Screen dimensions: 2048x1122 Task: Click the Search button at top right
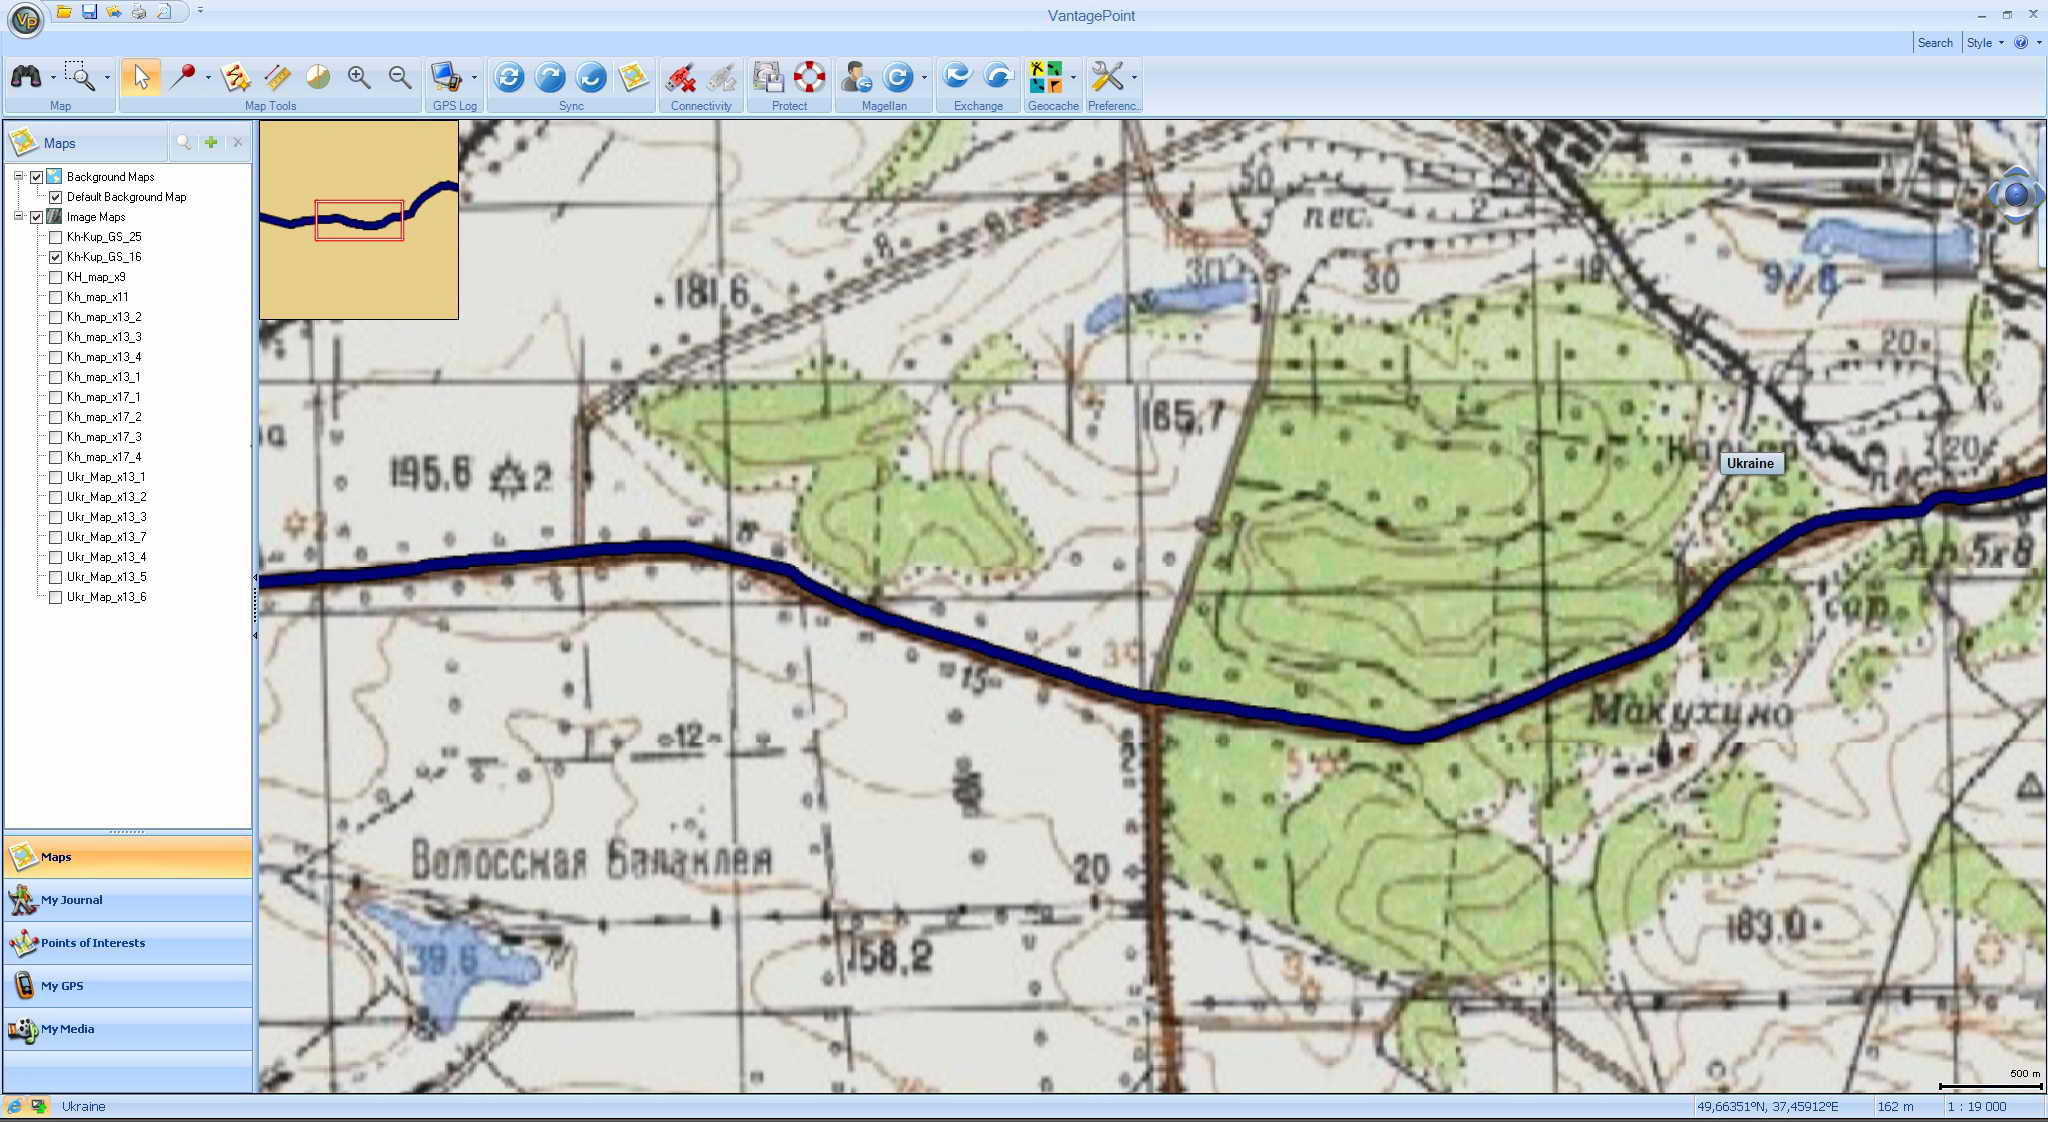point(1934,43)
